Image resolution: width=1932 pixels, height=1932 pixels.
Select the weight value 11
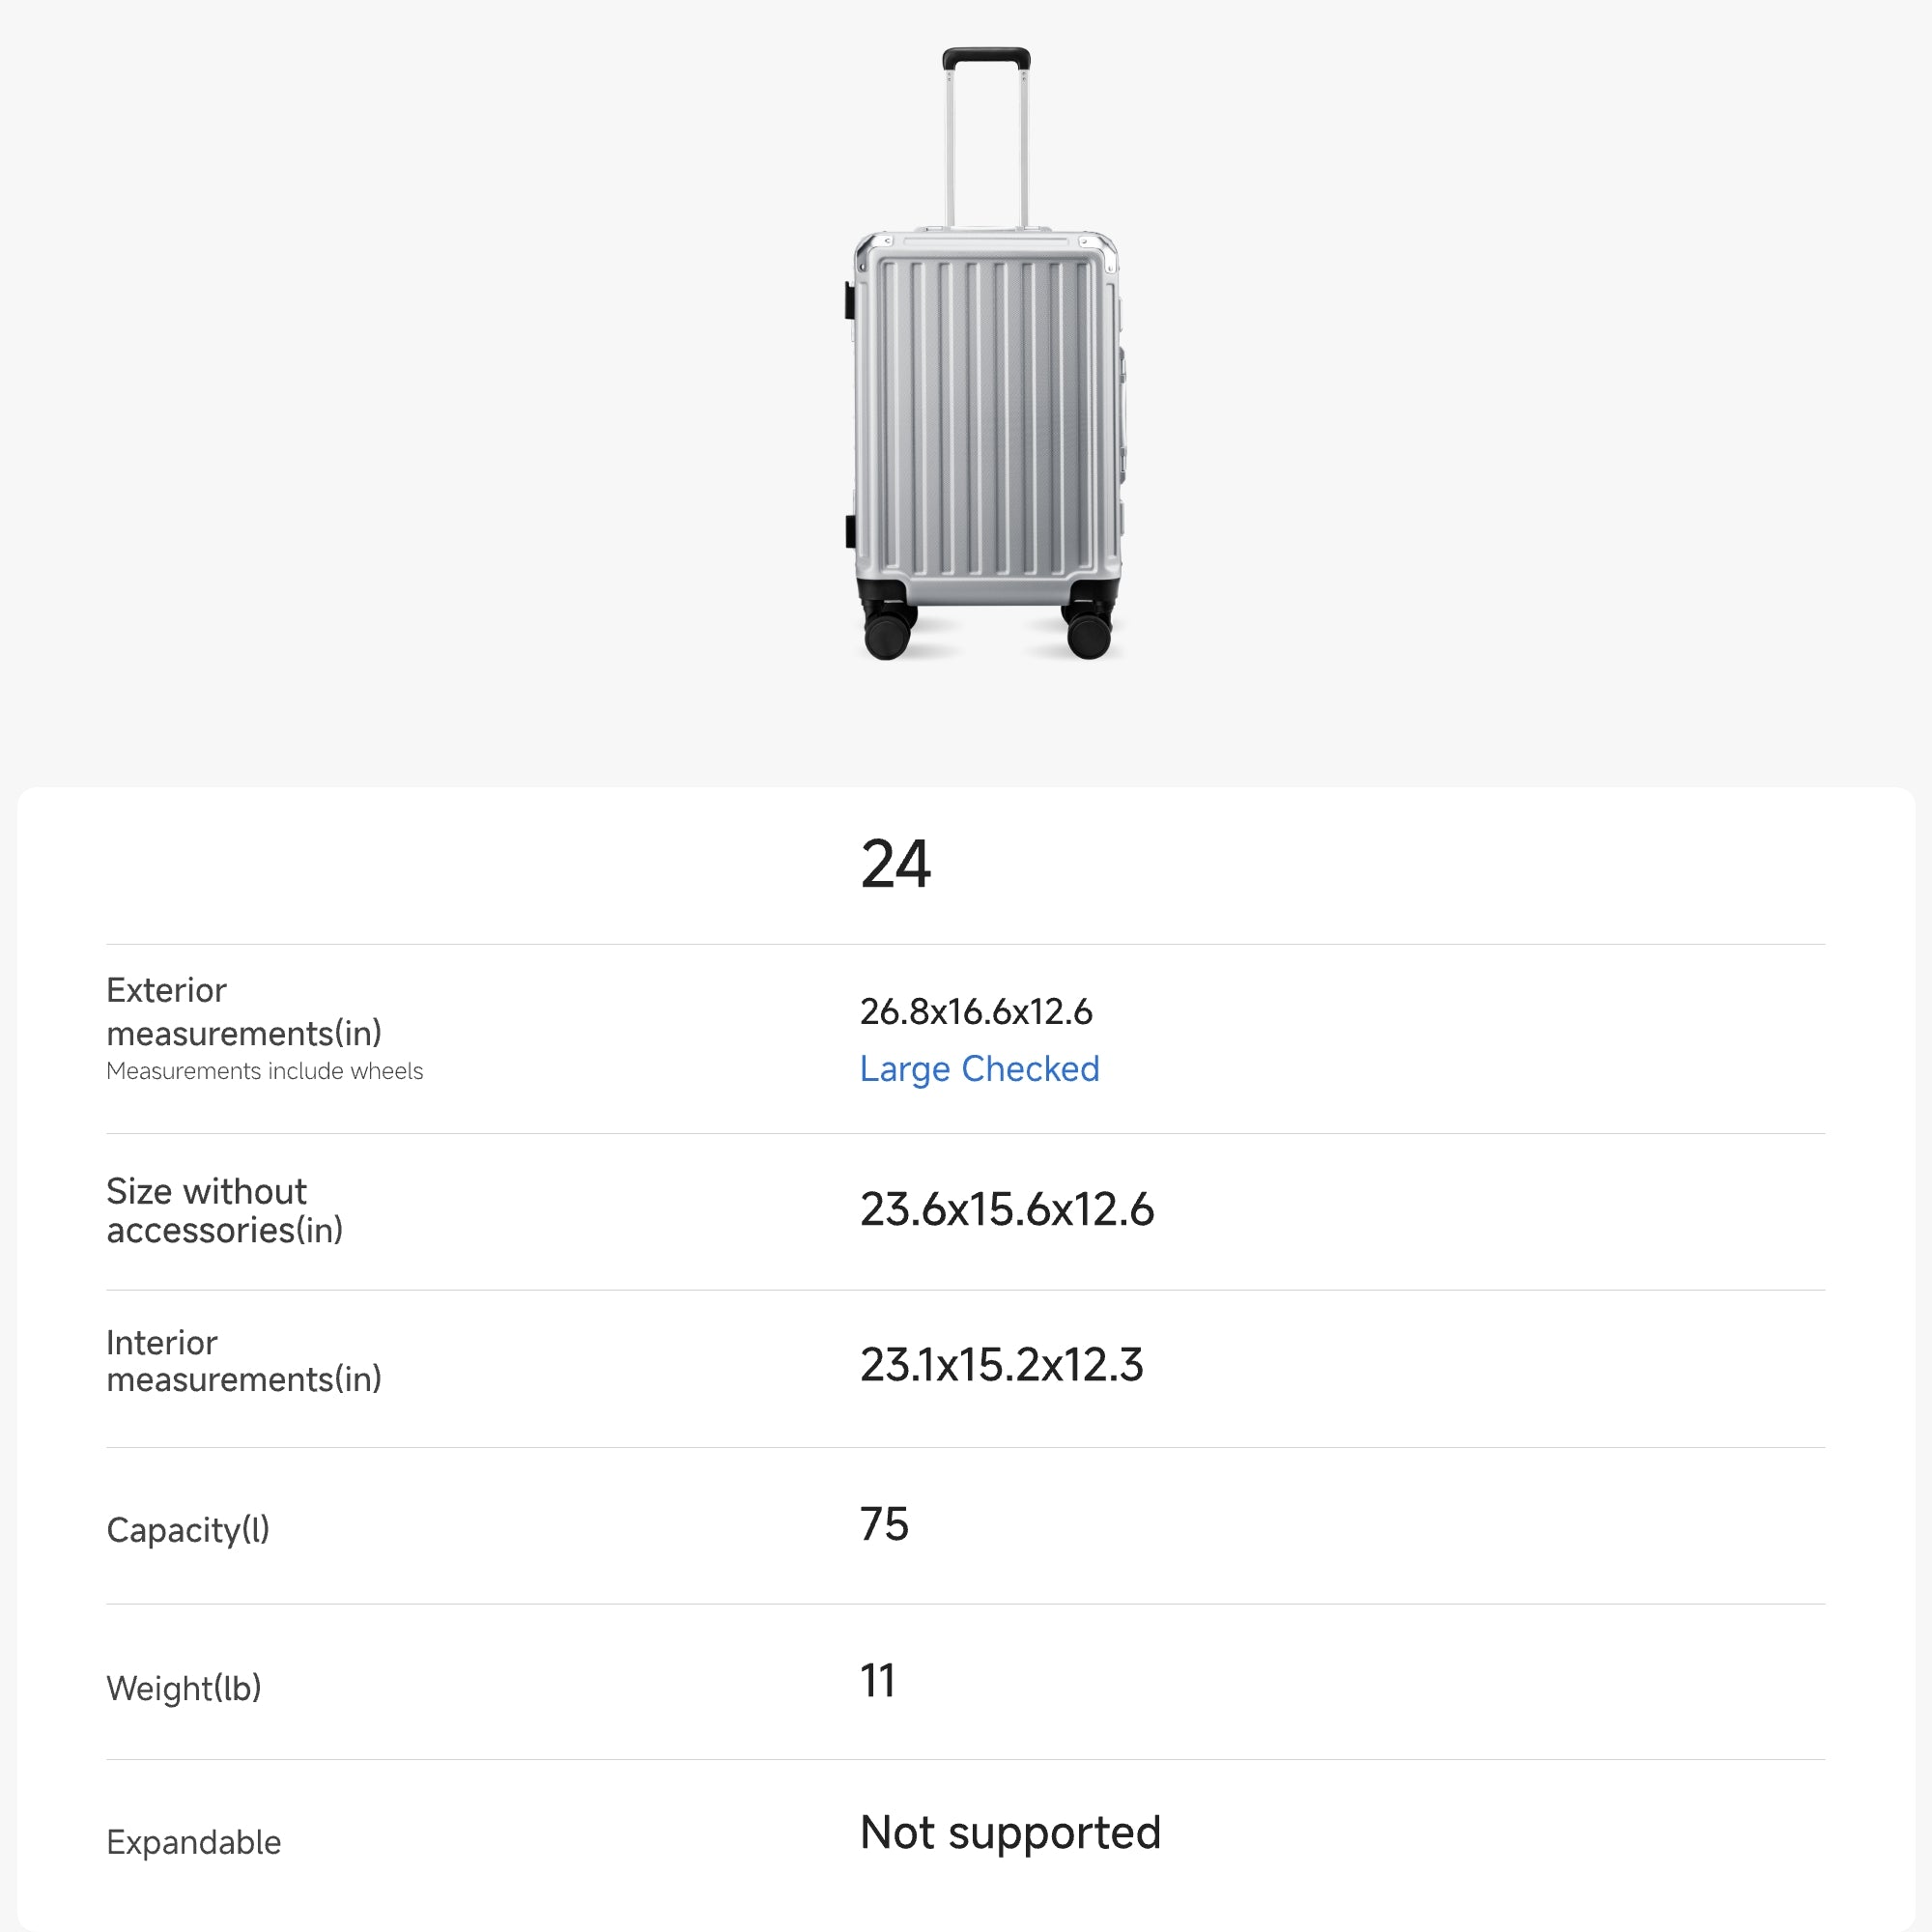877,1681
